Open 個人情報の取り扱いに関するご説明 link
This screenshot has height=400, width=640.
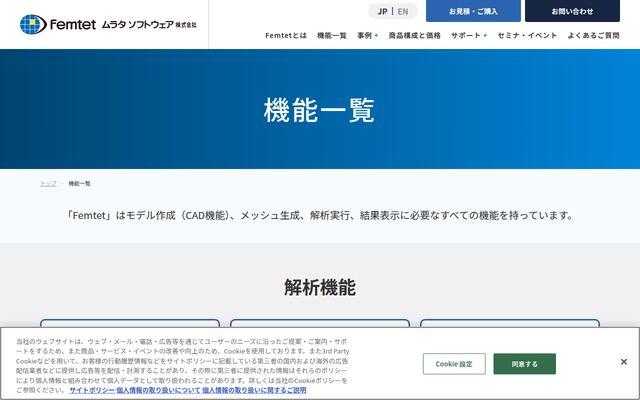254,390
